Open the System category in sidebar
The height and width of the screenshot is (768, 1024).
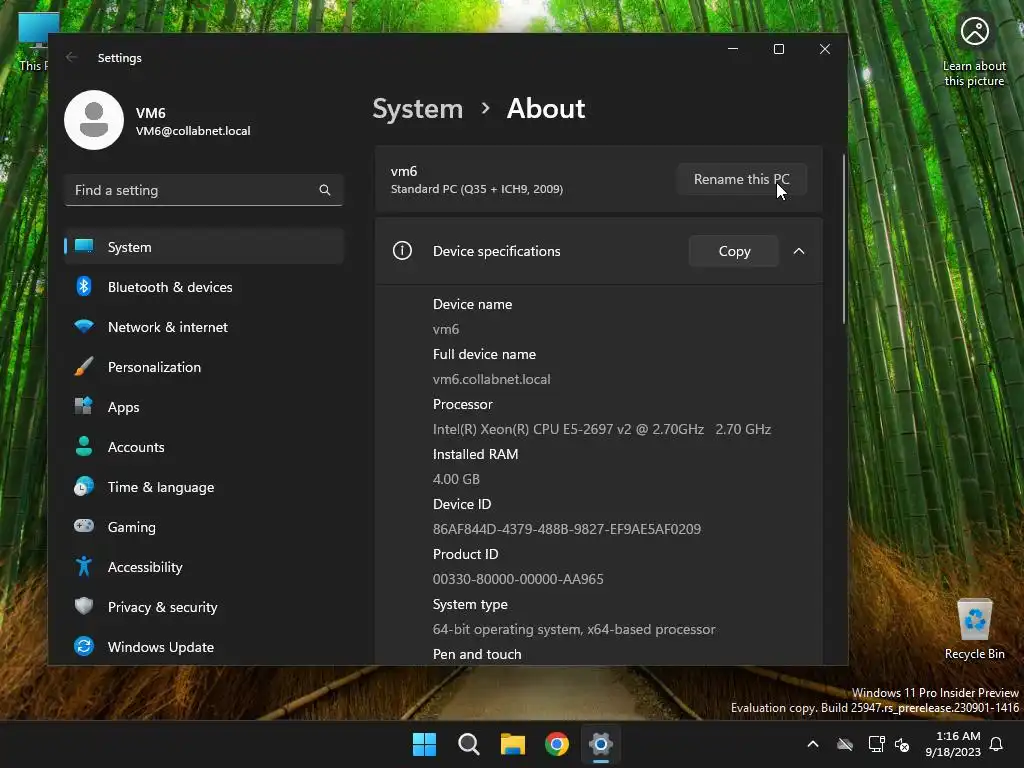[204, 247]
